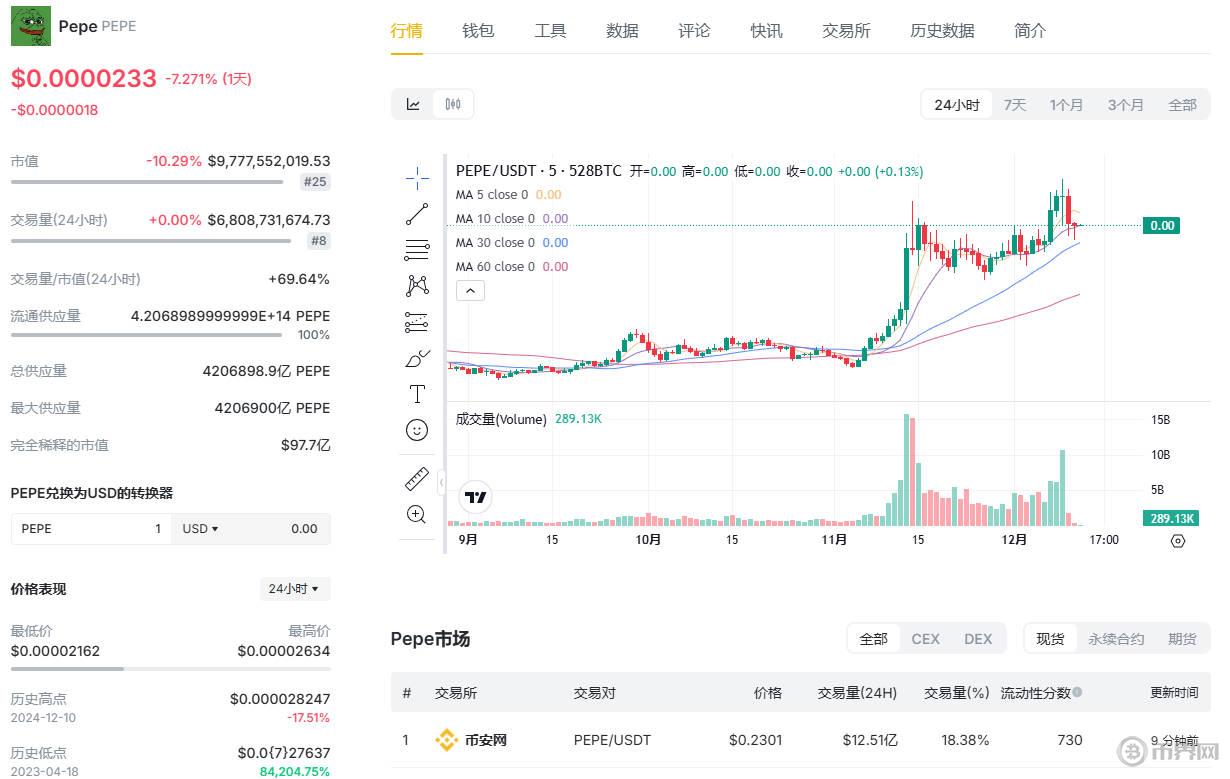Open chart settings gear icon

click(1178, 541)
